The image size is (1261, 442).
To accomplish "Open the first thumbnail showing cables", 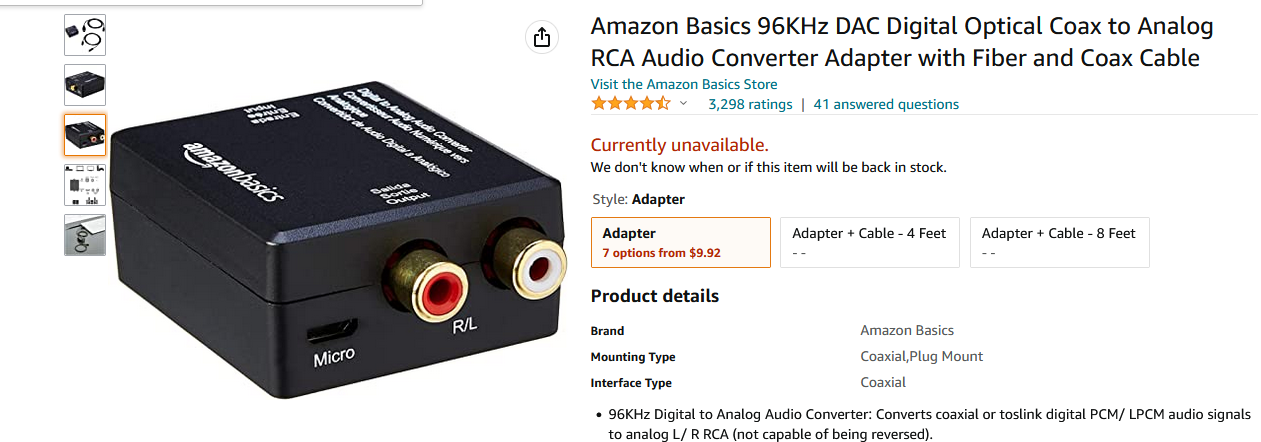I will [x=85, y=35].
